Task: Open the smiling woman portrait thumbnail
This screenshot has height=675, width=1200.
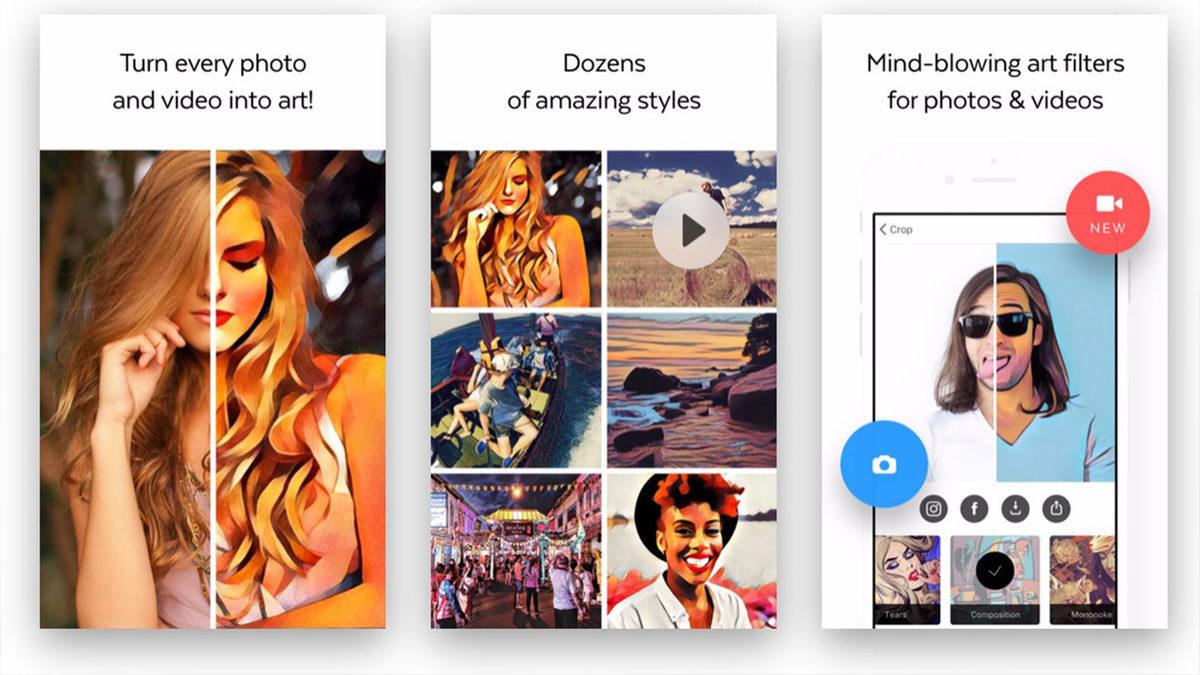Action: pyautogui.click(x=691, y=551)
